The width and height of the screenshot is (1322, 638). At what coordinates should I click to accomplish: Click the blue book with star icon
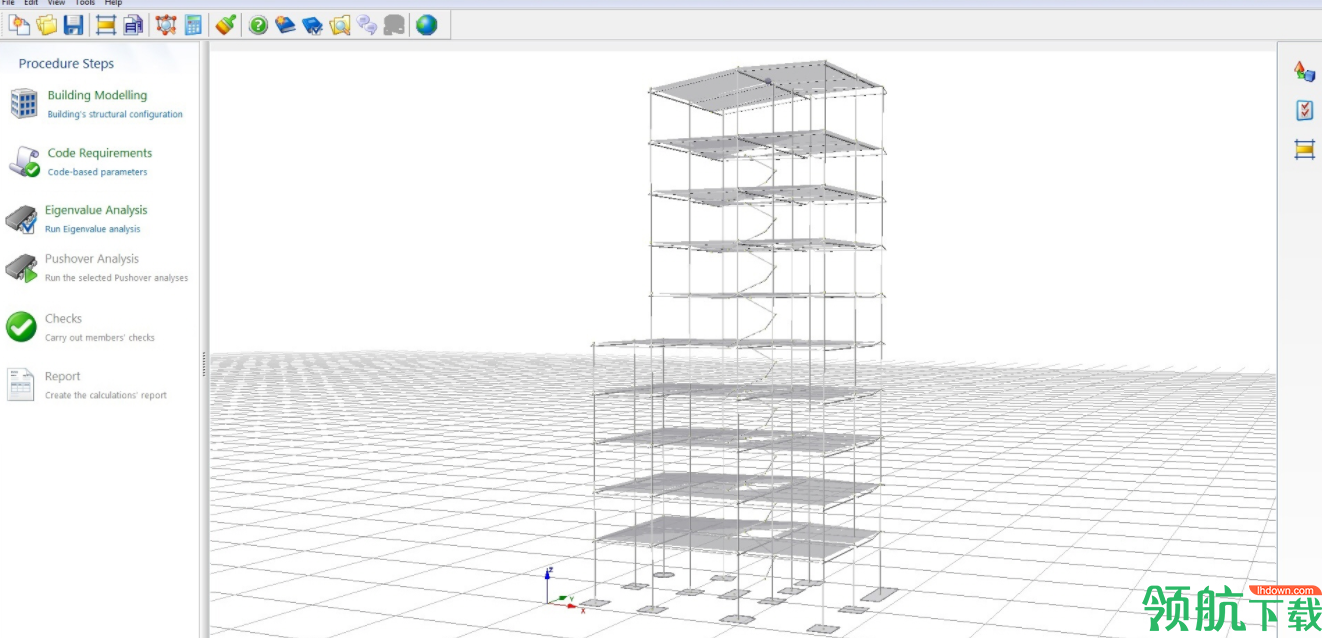coord(286,25)
